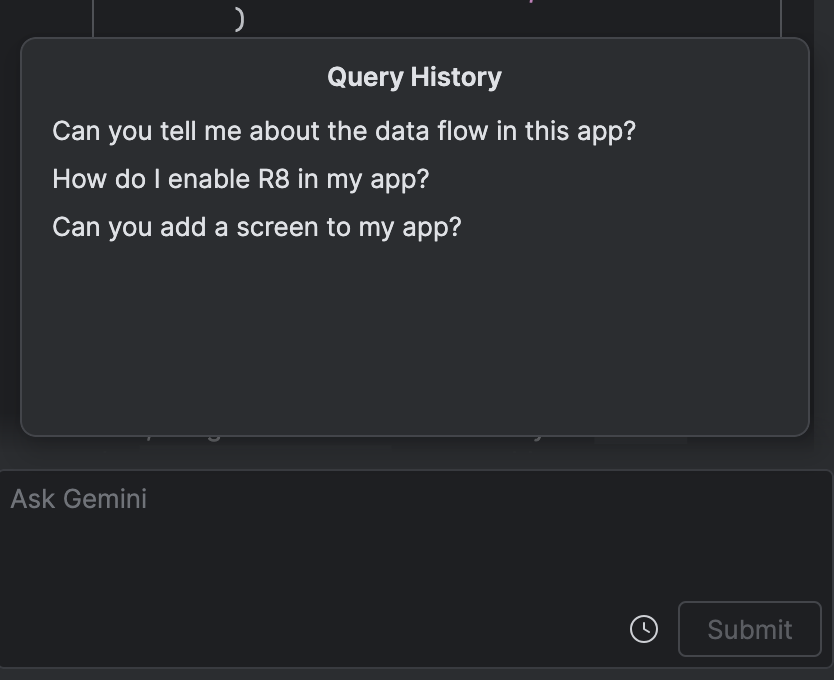Pick the add screen question from Query History
This screenshot has height=680, width=834.
pyautogui.click(x=257, y=227)
